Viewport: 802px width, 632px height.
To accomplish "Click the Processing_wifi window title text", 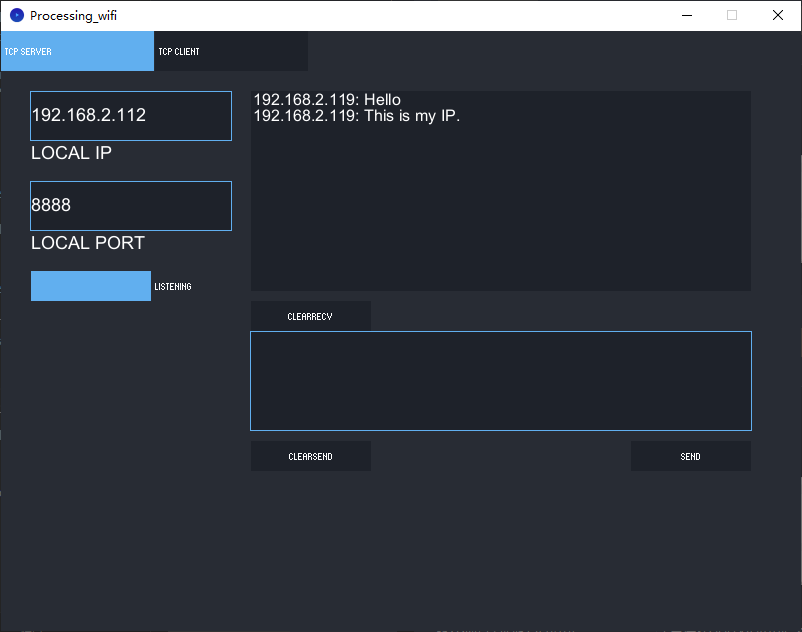I will [x=73, y=16].
